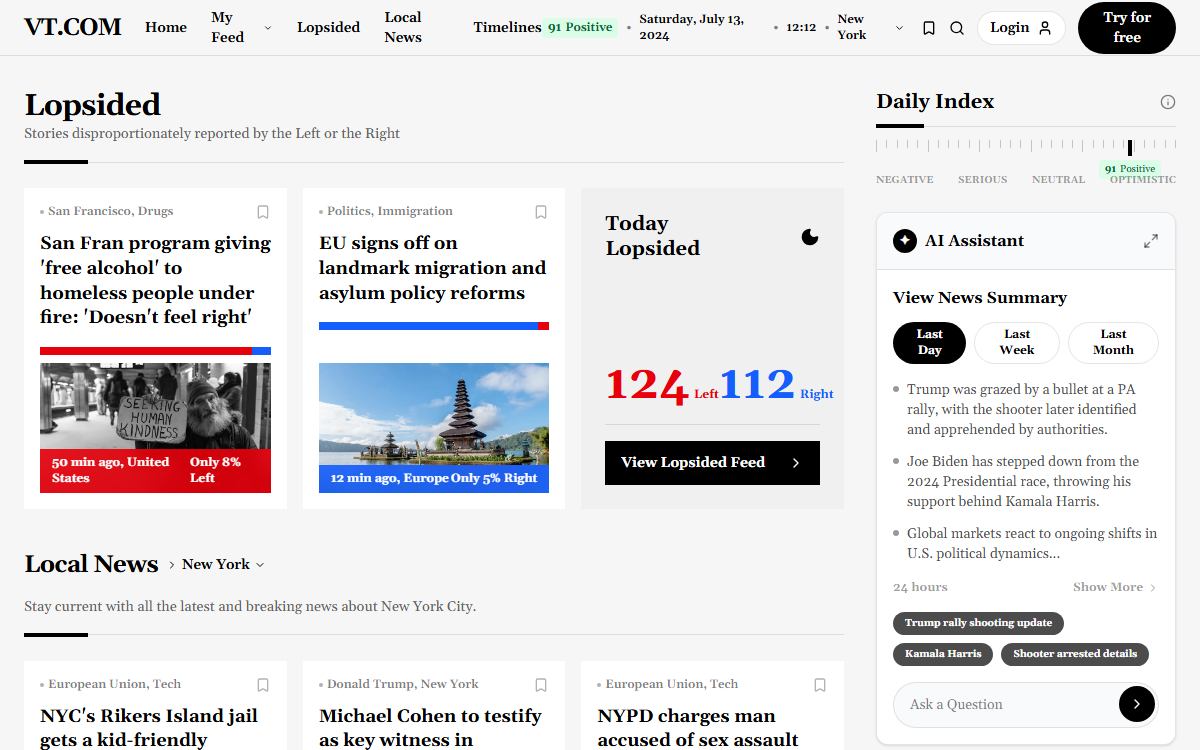Click the Daily Index scale marker
This screenshot has width=1200, height=750.
click(x=1130, y=147)
